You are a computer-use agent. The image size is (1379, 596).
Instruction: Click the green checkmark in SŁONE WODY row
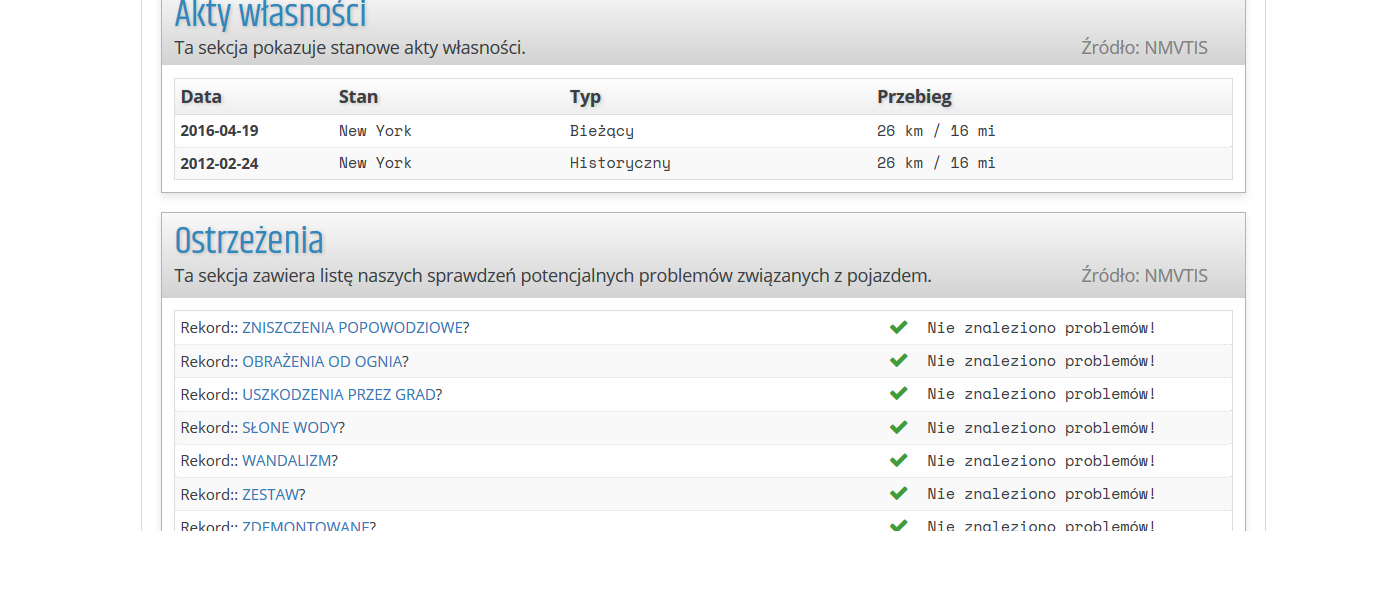click(x=898, y=427)
